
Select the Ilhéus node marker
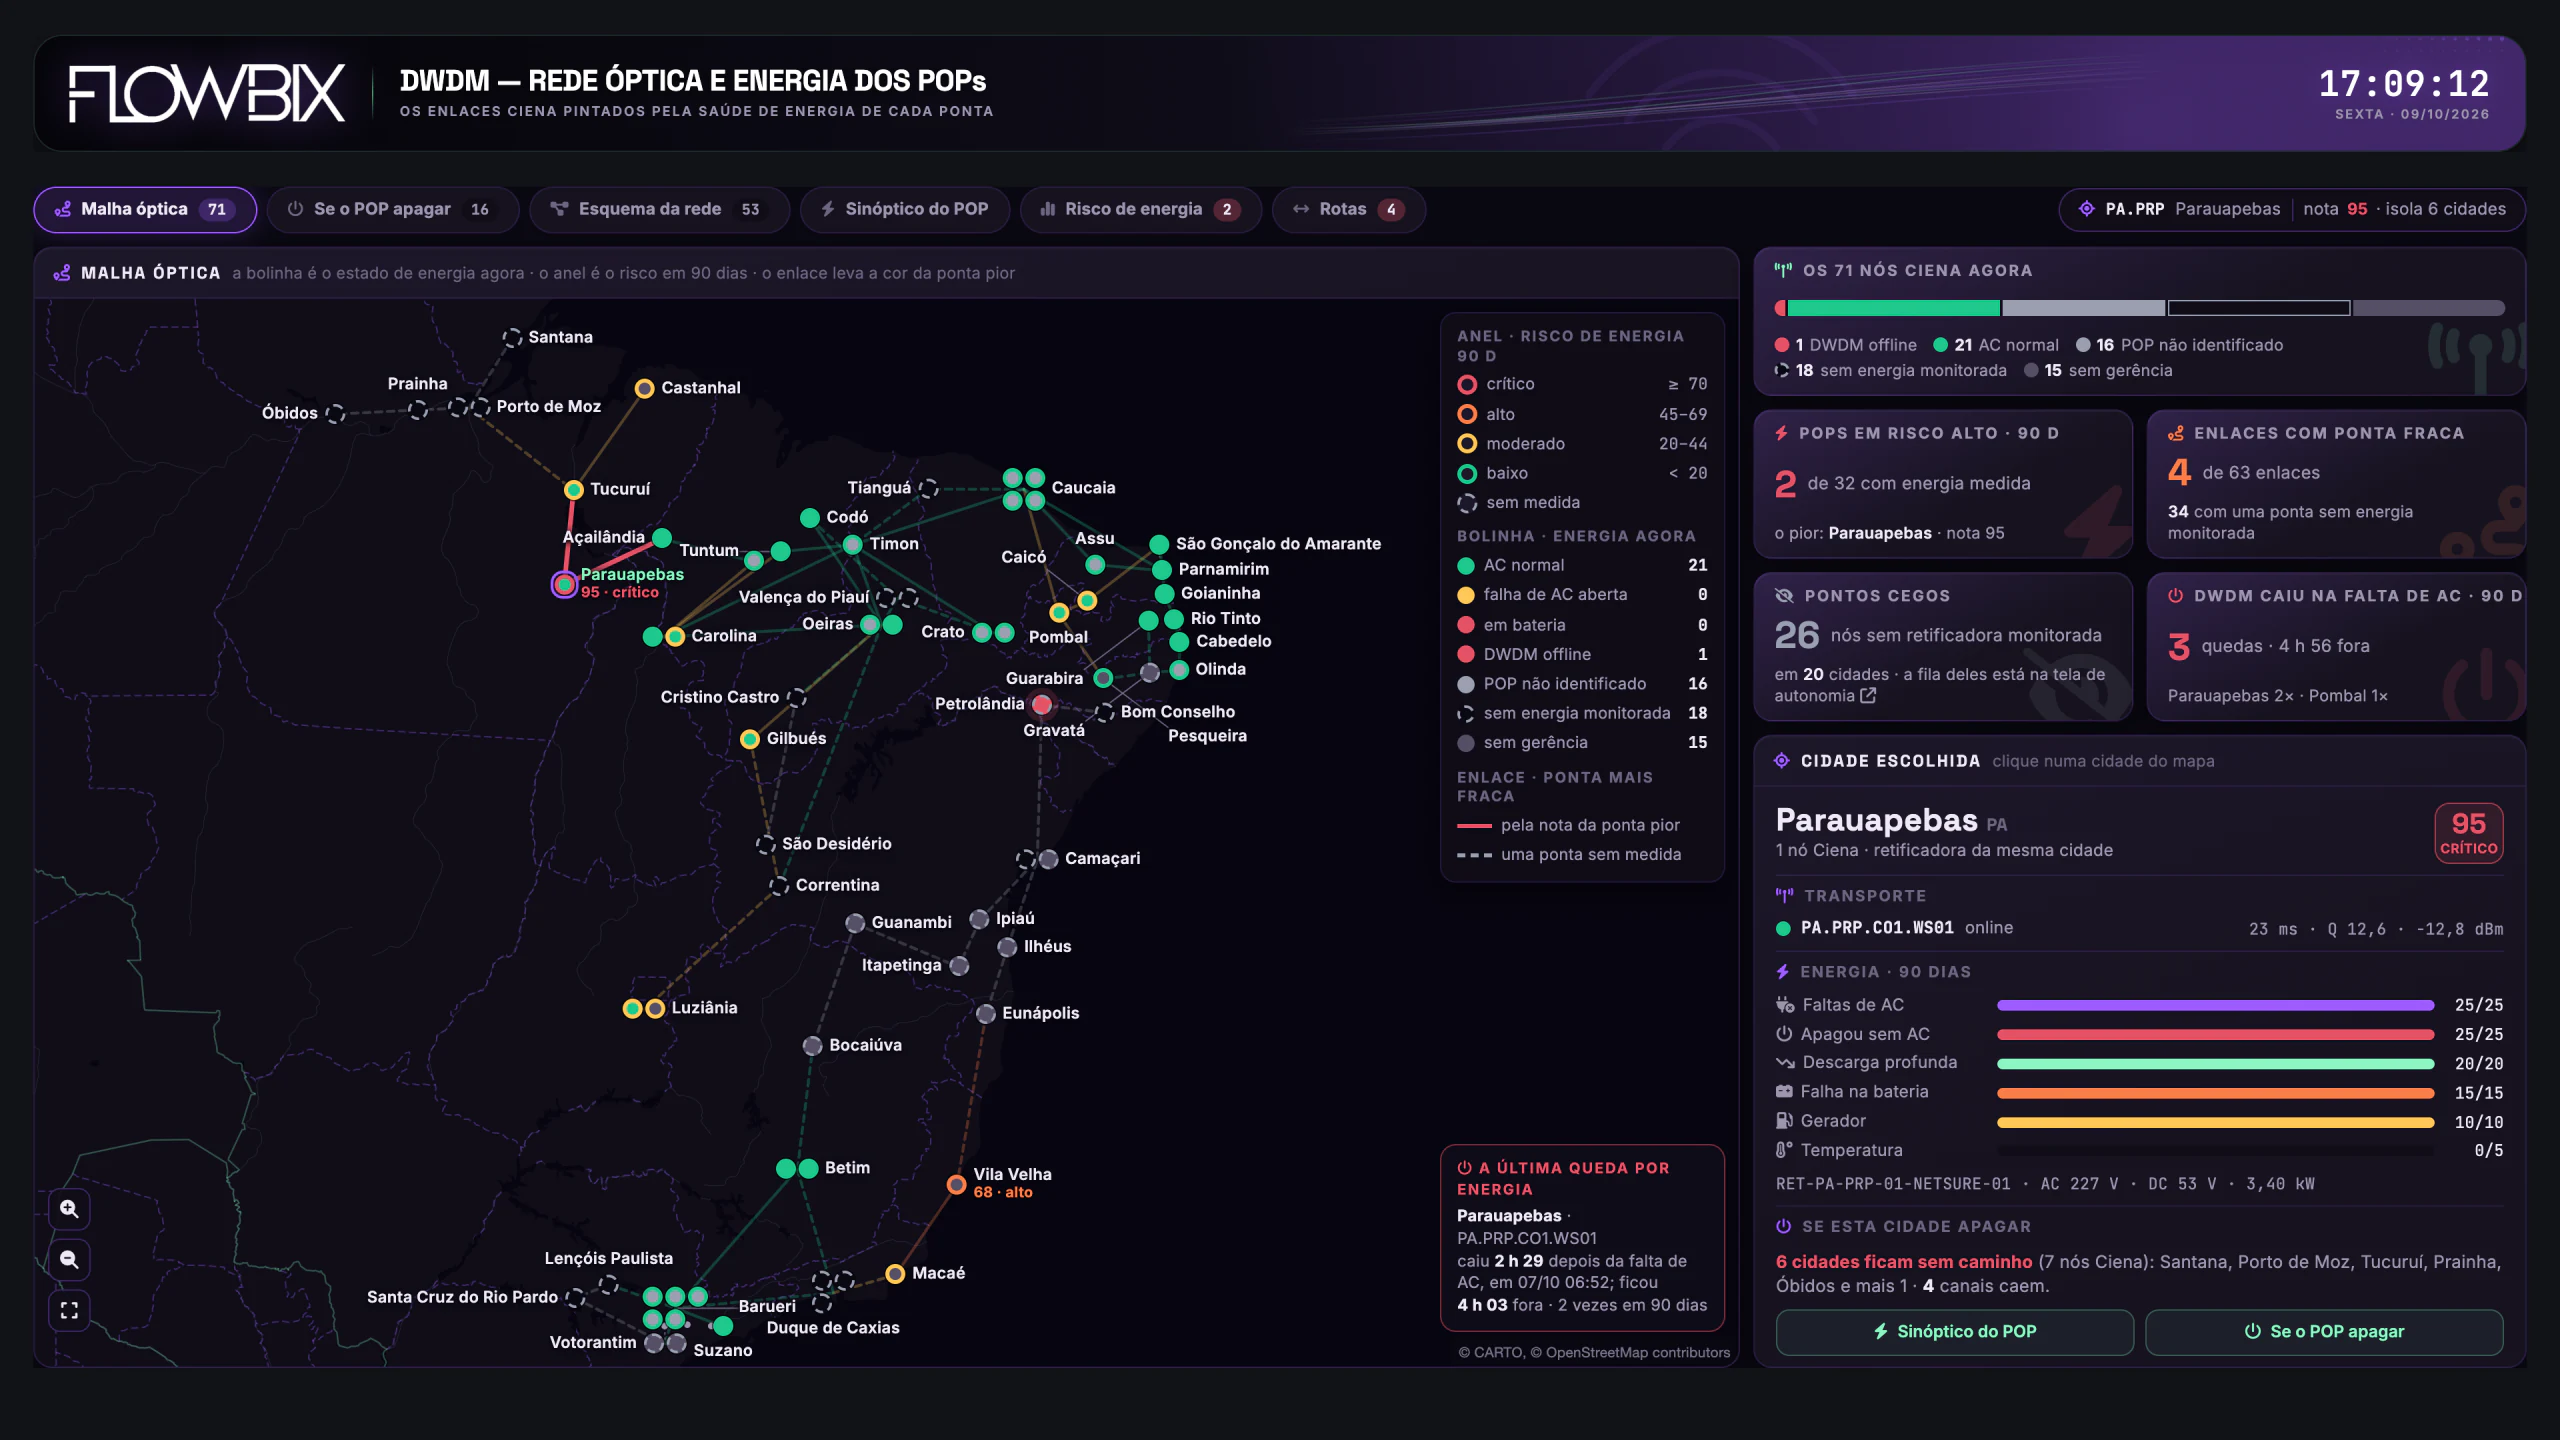point(1007,947)
